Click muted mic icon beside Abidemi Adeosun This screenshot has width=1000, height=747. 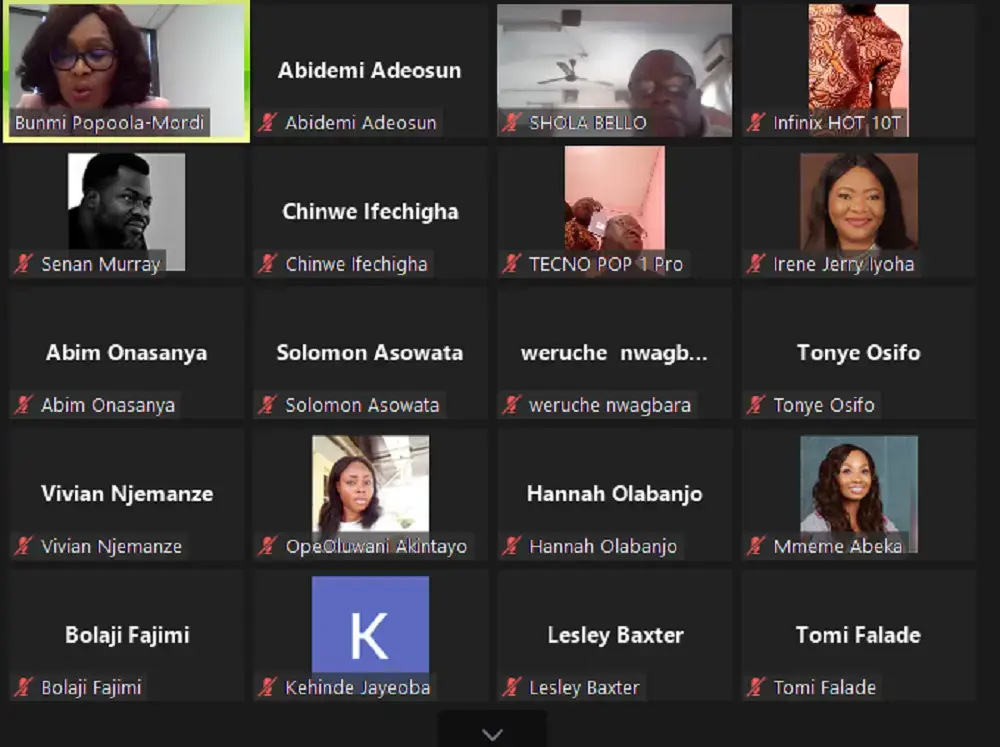pos(268,122)
